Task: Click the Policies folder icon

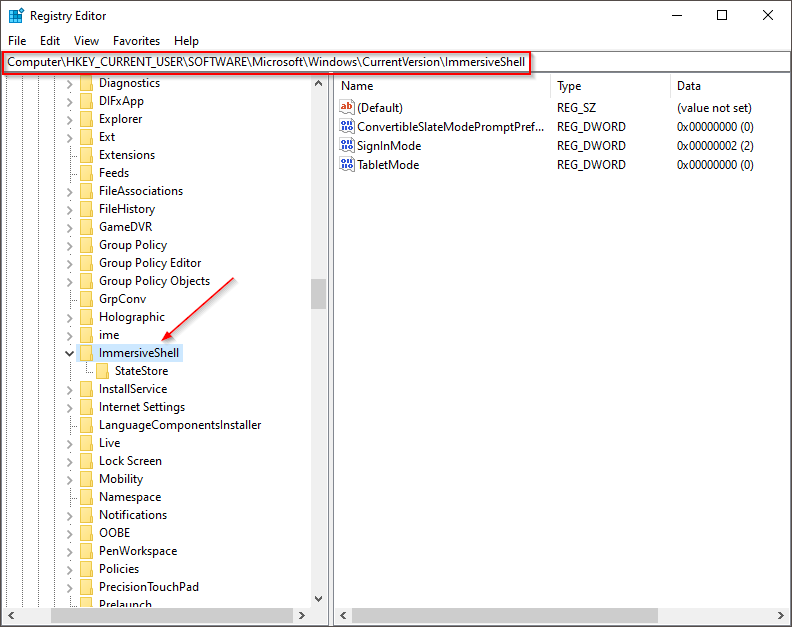Action: coord(86,569)
